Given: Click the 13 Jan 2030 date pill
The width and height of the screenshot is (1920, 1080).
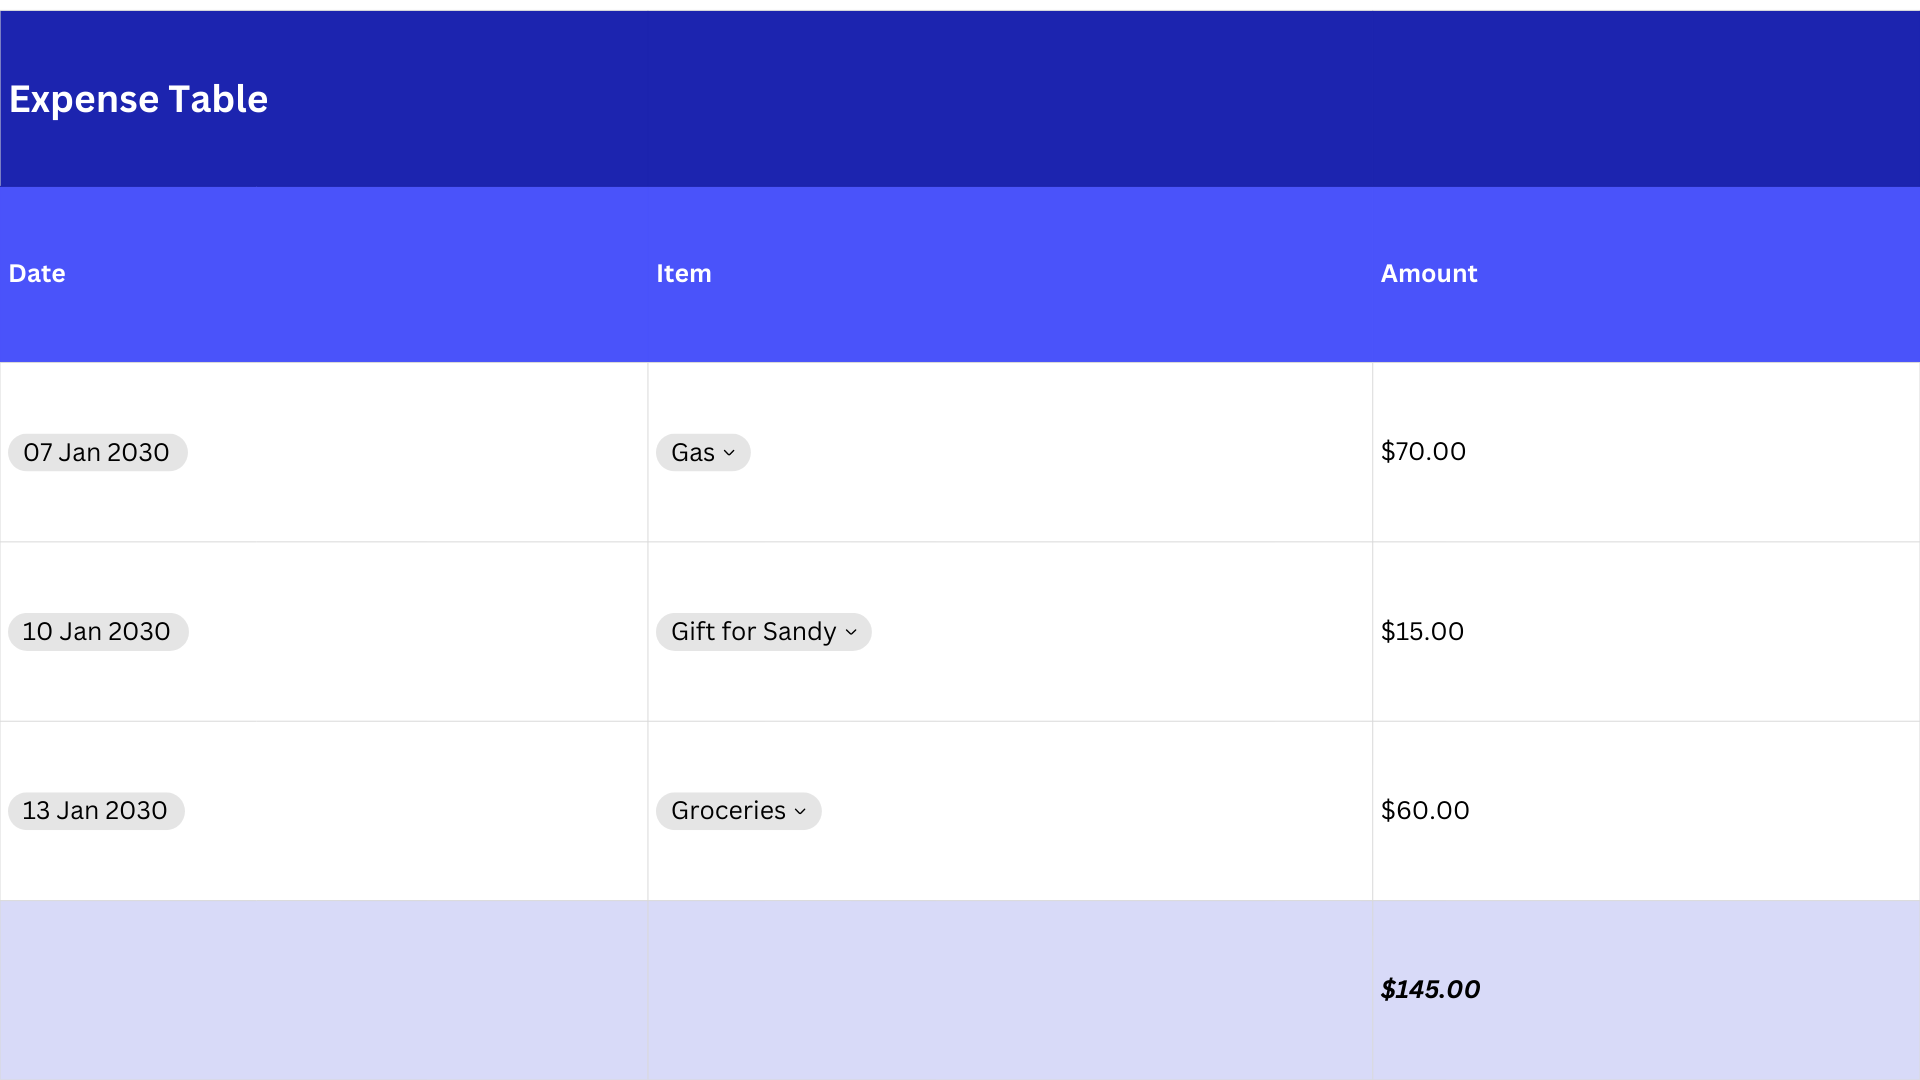Looking at the screenshot, I should pyautogui.click(x=96, y=811).
